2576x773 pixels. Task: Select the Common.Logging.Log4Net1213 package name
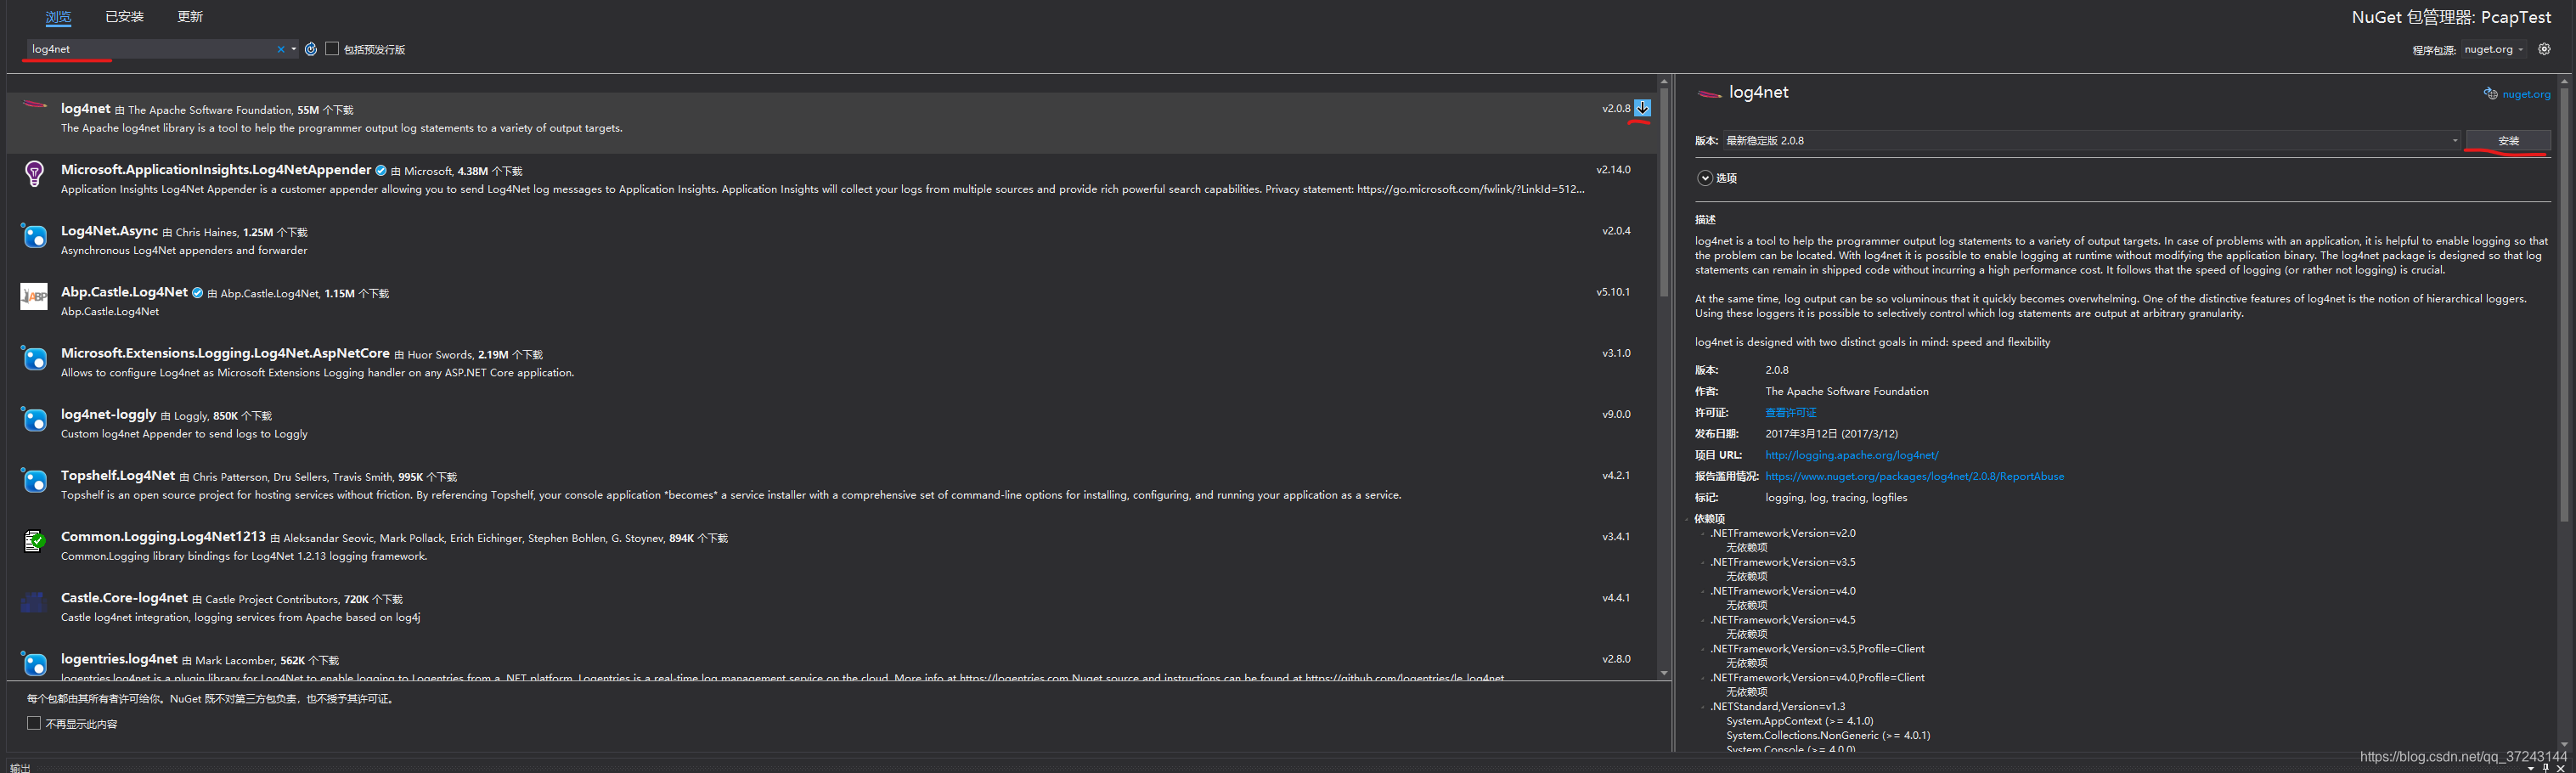click(163, 536)
